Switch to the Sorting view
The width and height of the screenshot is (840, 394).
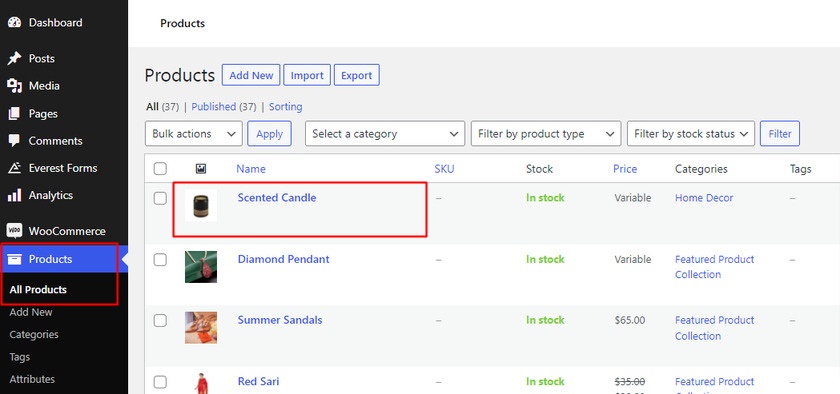tap(286, 107)
